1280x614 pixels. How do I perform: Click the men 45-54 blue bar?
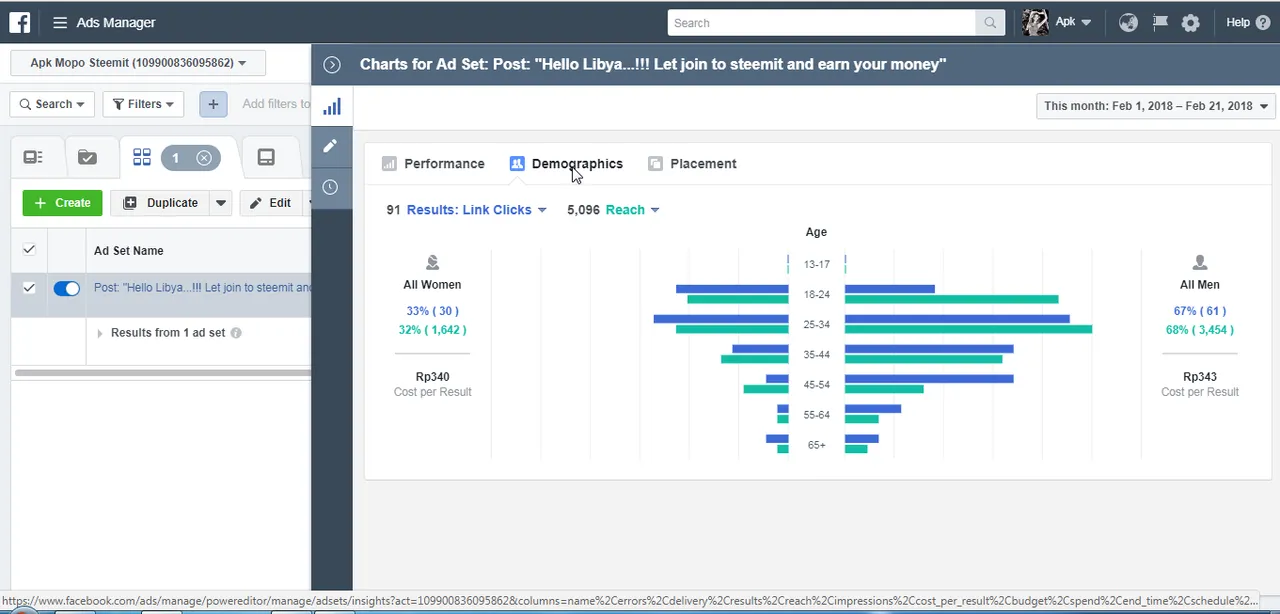(929, 379)
